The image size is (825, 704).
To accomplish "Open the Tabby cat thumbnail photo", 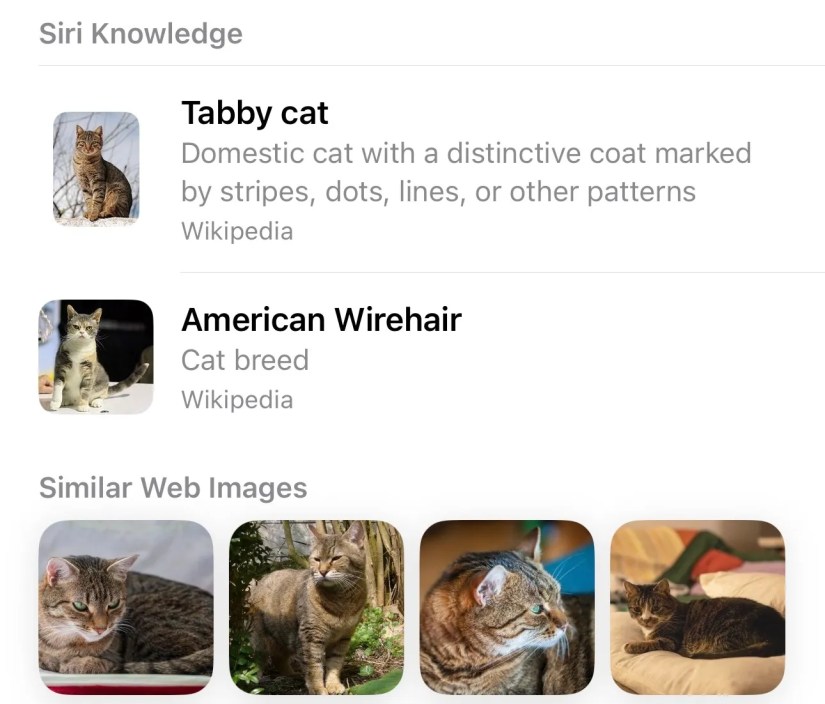I will click(x=96, y=169).
